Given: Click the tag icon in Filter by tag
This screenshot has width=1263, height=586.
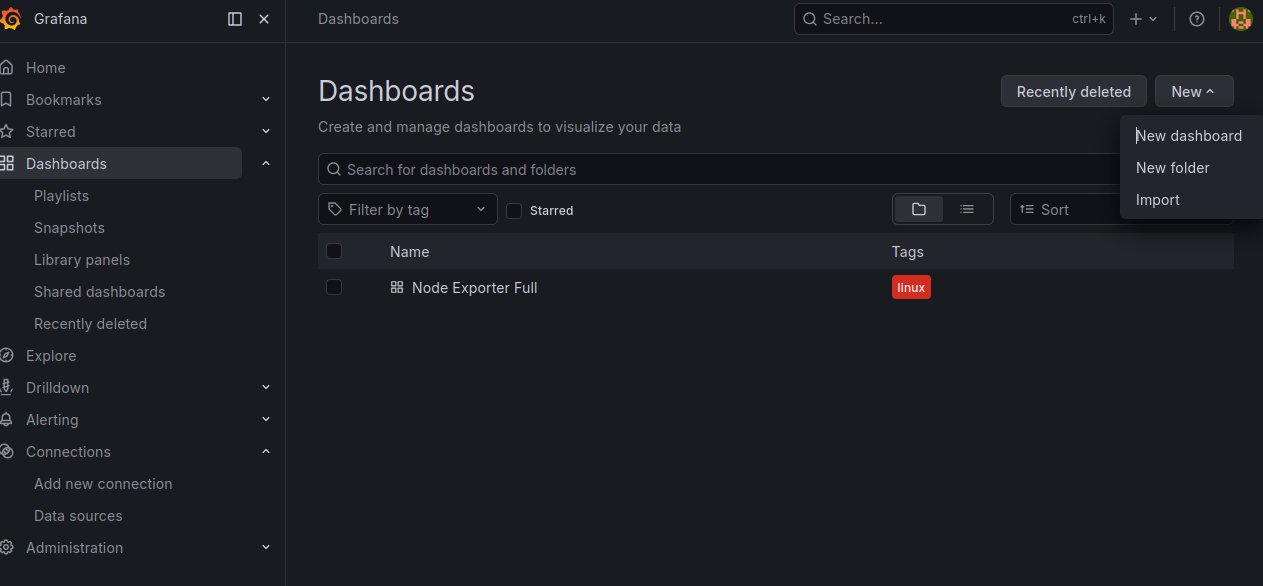Looking at the screenshot, I should tap(335, 209).
